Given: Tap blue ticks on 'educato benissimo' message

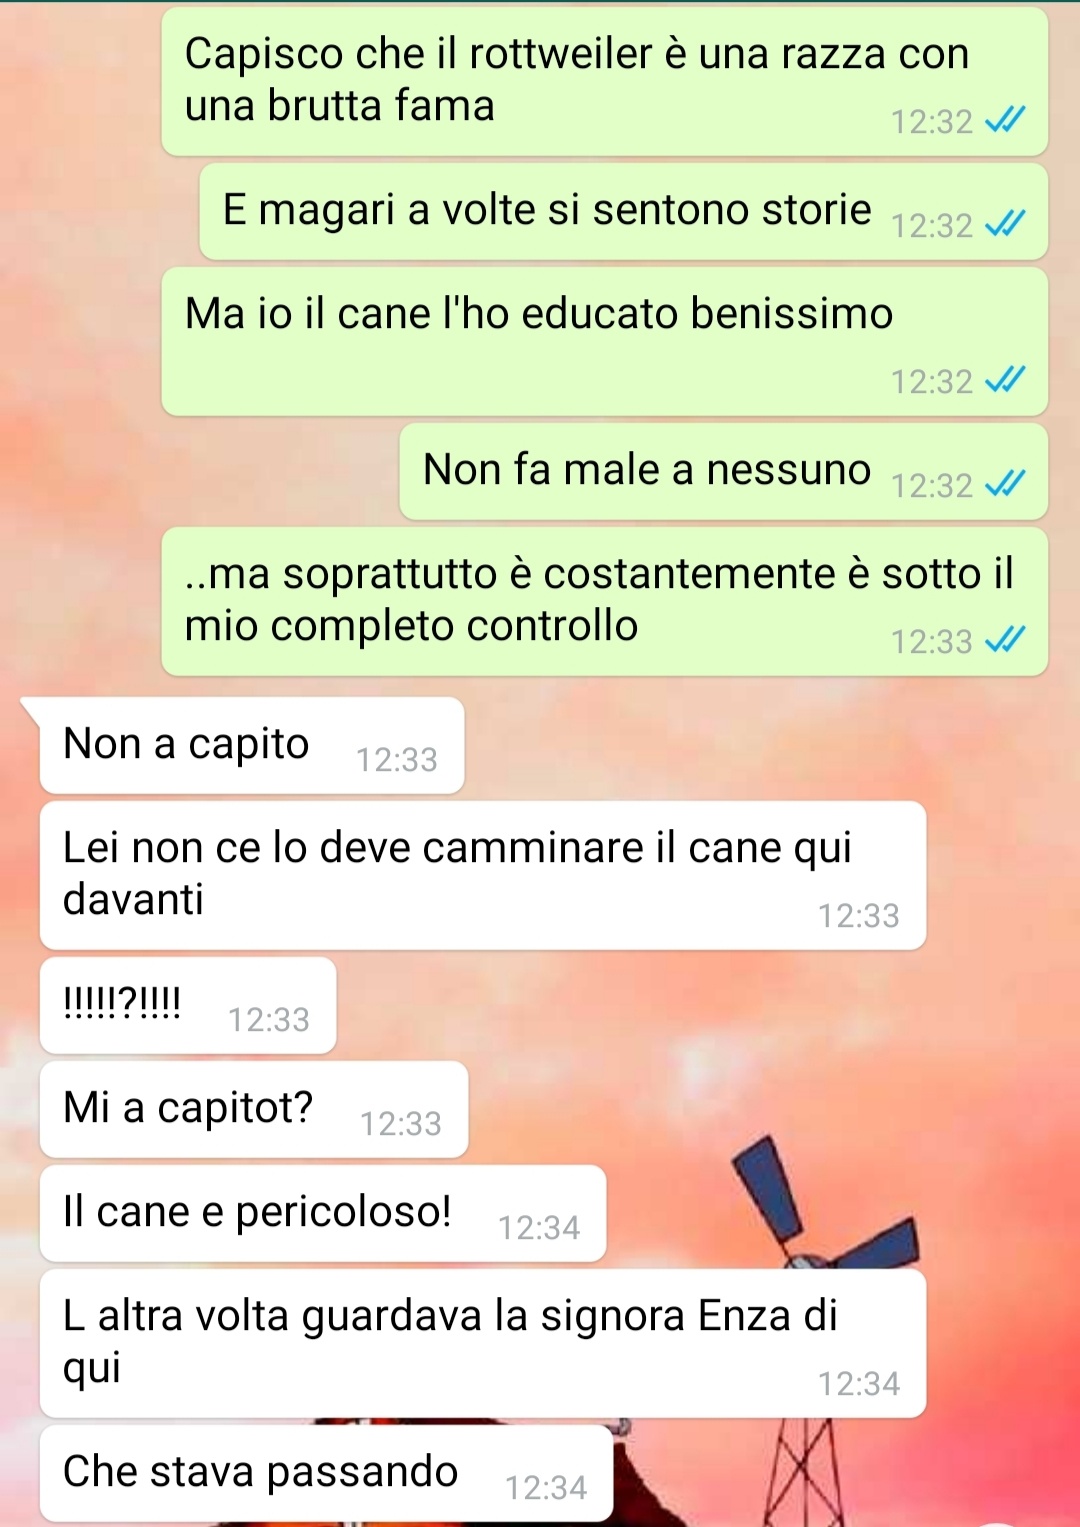Looking at the screenshot, I should (1005, 381).
